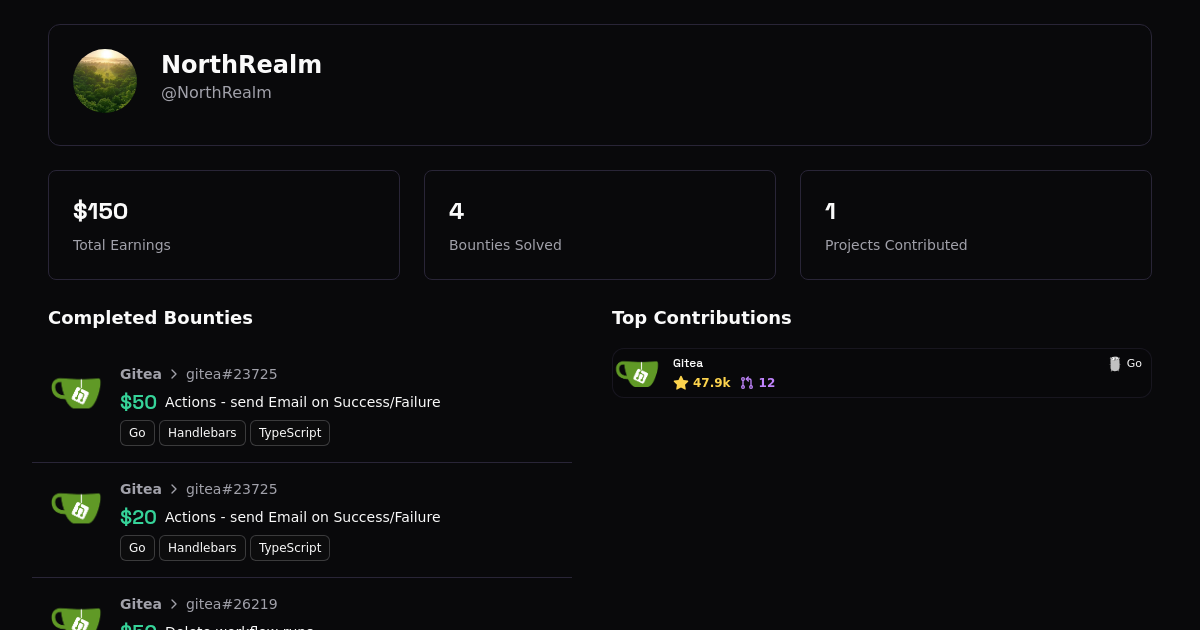This screenshot has height=630, width=1200.
Task: Click the Bounties Solved stat card
Action: click(600, 225)
